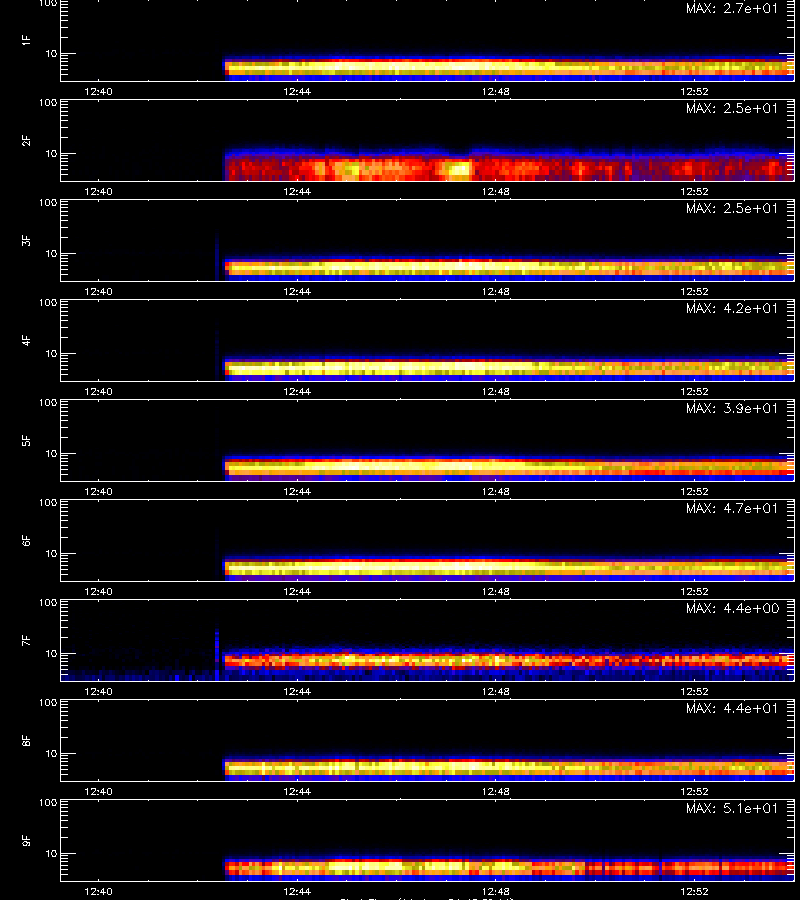Image resolution: width=800 pixels, height=900 pixels.
Task: Click the 12:44 tick label below the 4F panel
Action: click(x=297, y=391)
